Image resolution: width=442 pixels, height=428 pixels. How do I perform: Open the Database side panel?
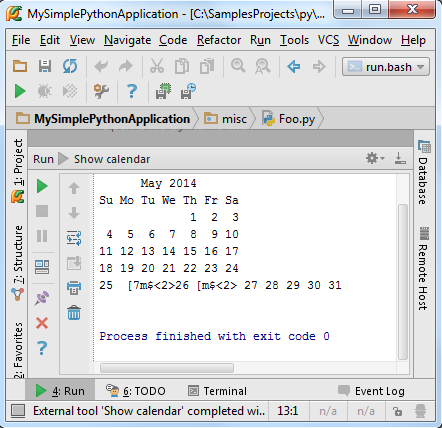coord(424,172)
